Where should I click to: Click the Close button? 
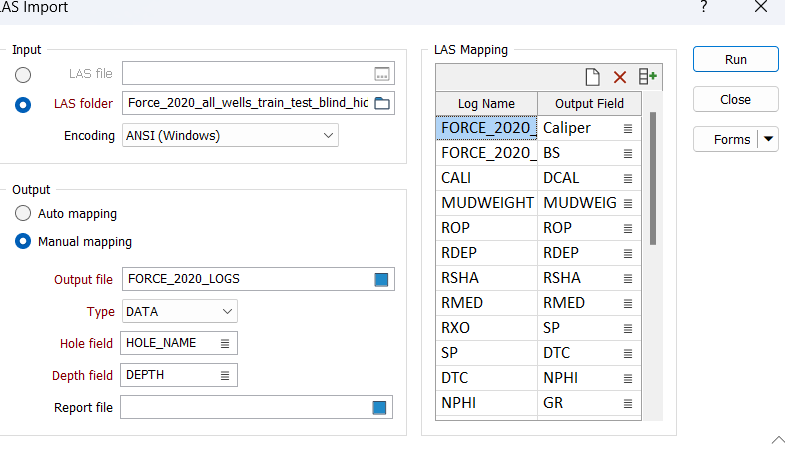(x=735, y=100)
